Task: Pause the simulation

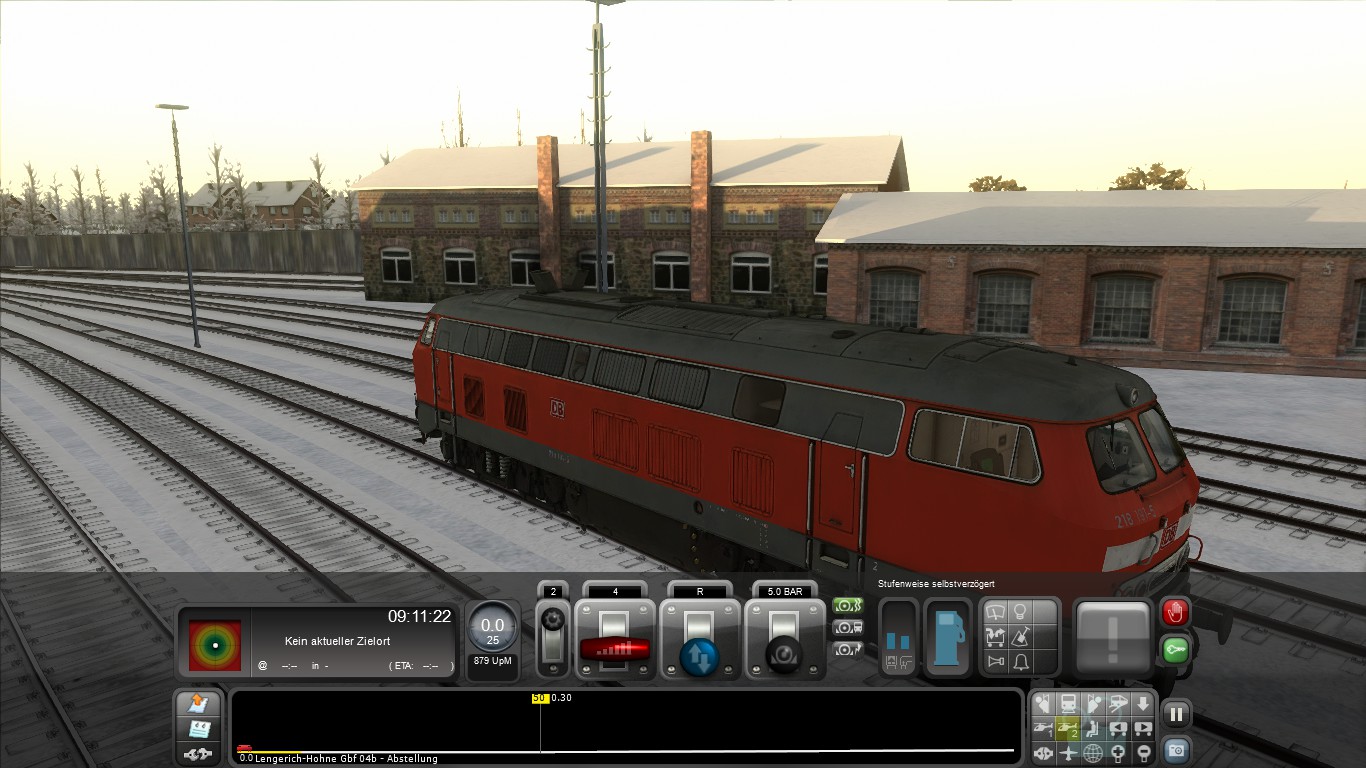Action: [1176, 714]
